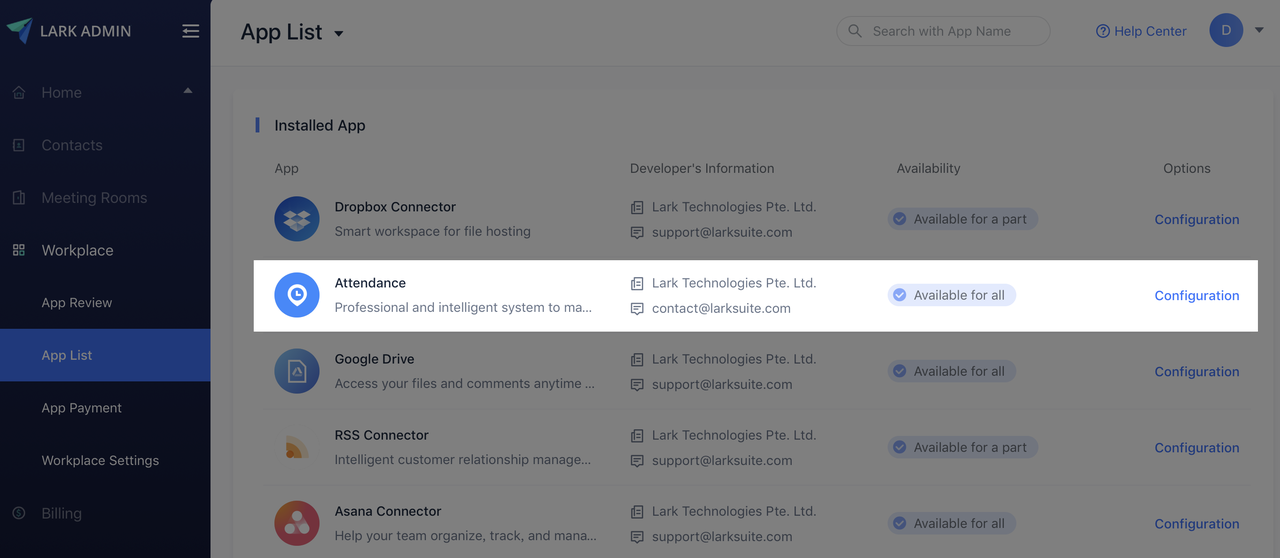Open App Review in the sidebar
This screenshot has height=558, width=1280.
(x=77, y=303)
